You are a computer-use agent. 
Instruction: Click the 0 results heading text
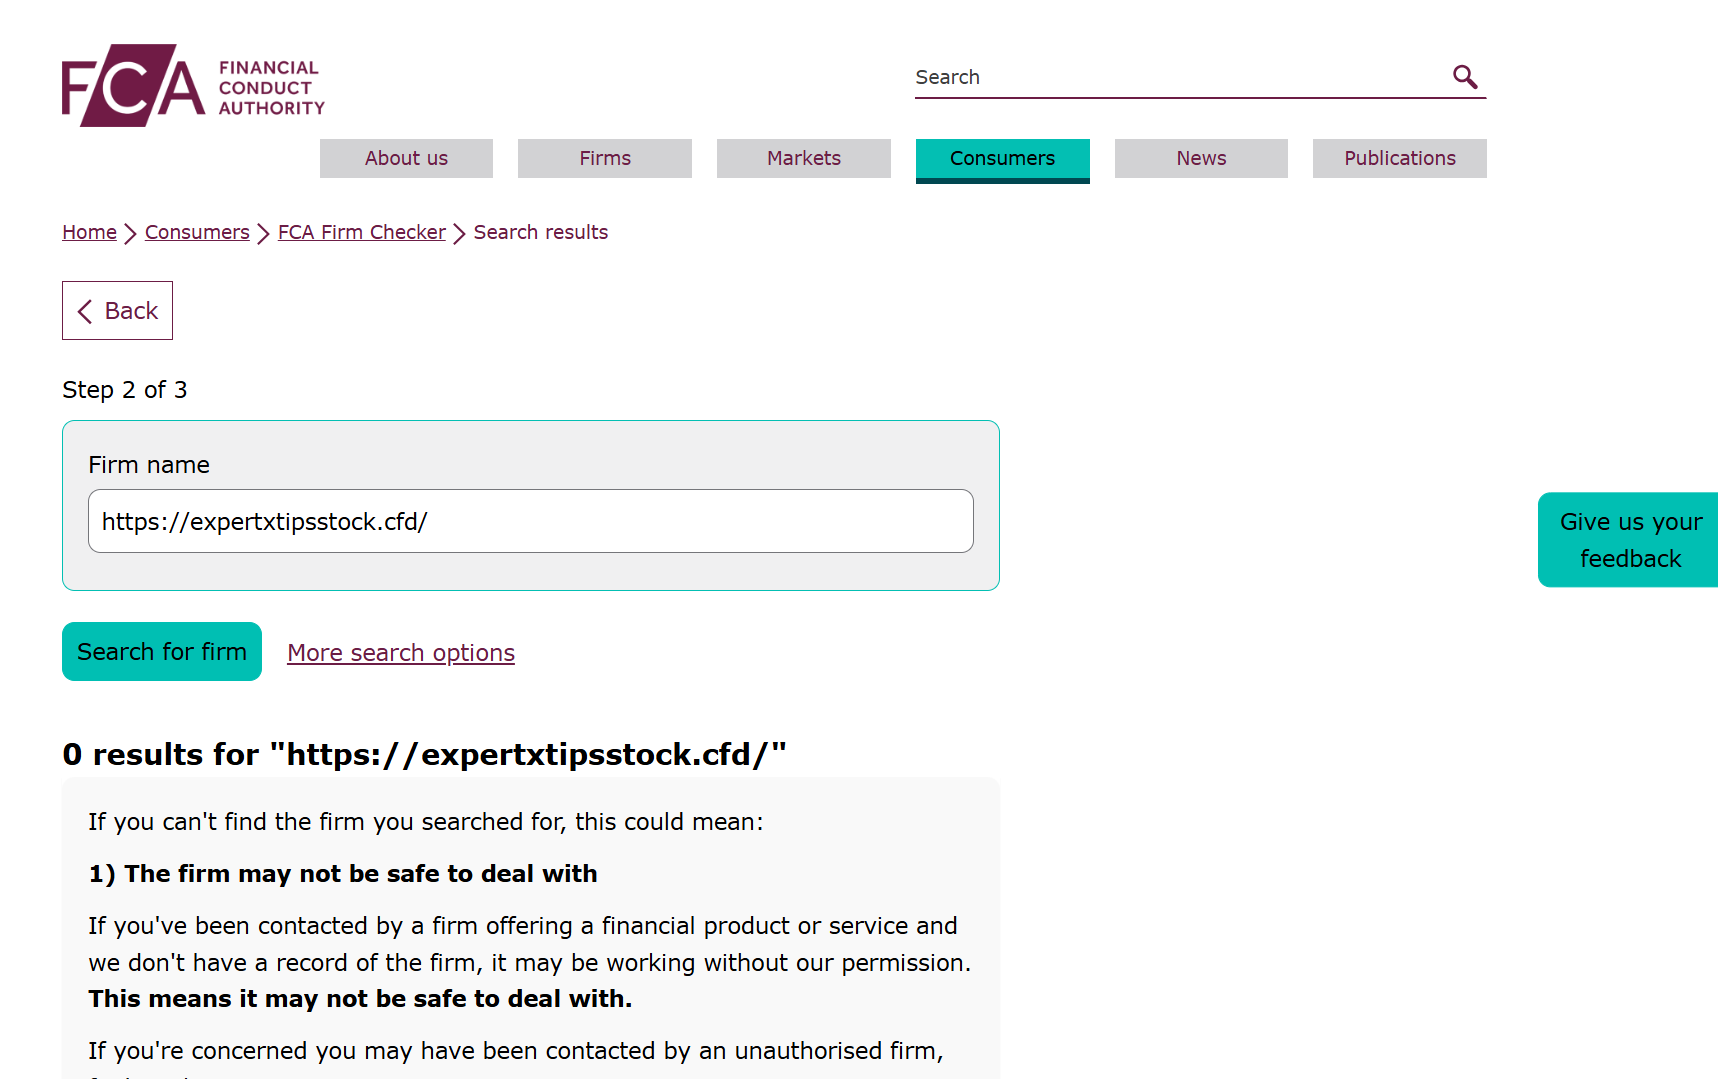pyautogui.click(x=424, y=754)
